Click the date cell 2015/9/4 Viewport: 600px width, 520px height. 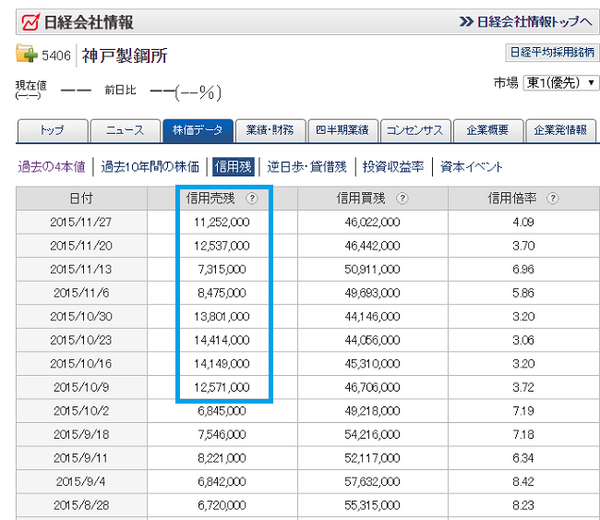coord(80,482)
